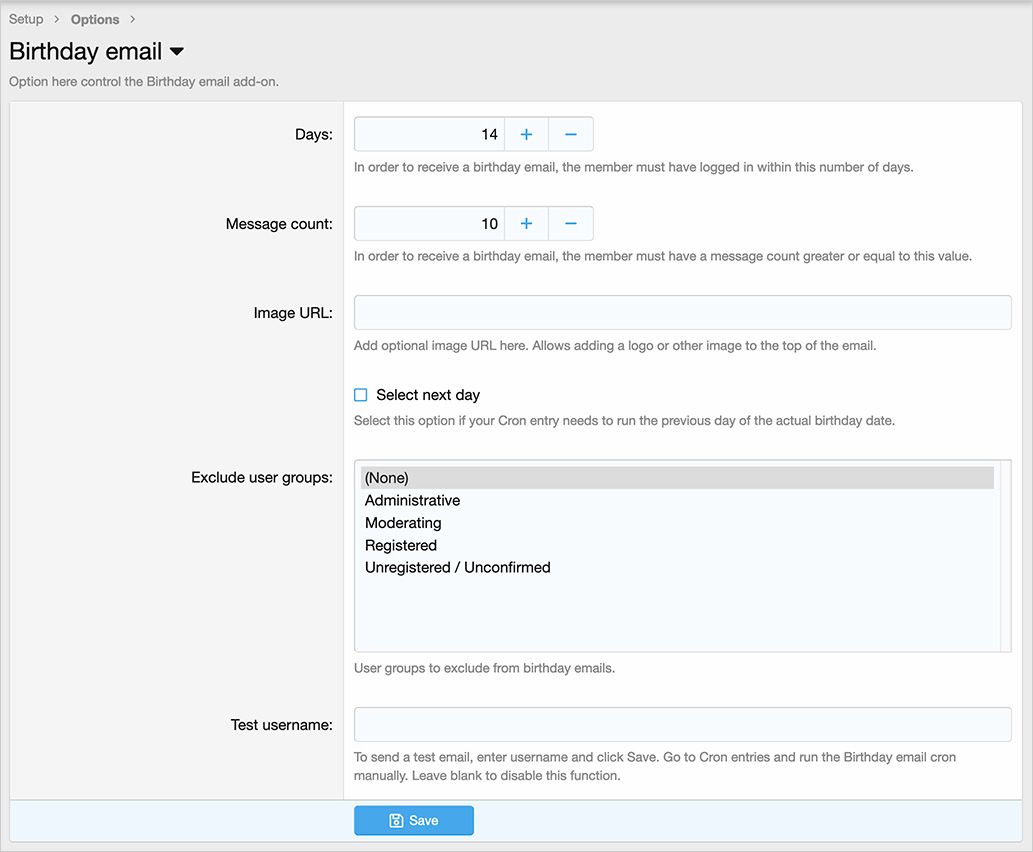Click the Image URL text field
Screen dimensions: 1033x852
(x=682, y=313)
